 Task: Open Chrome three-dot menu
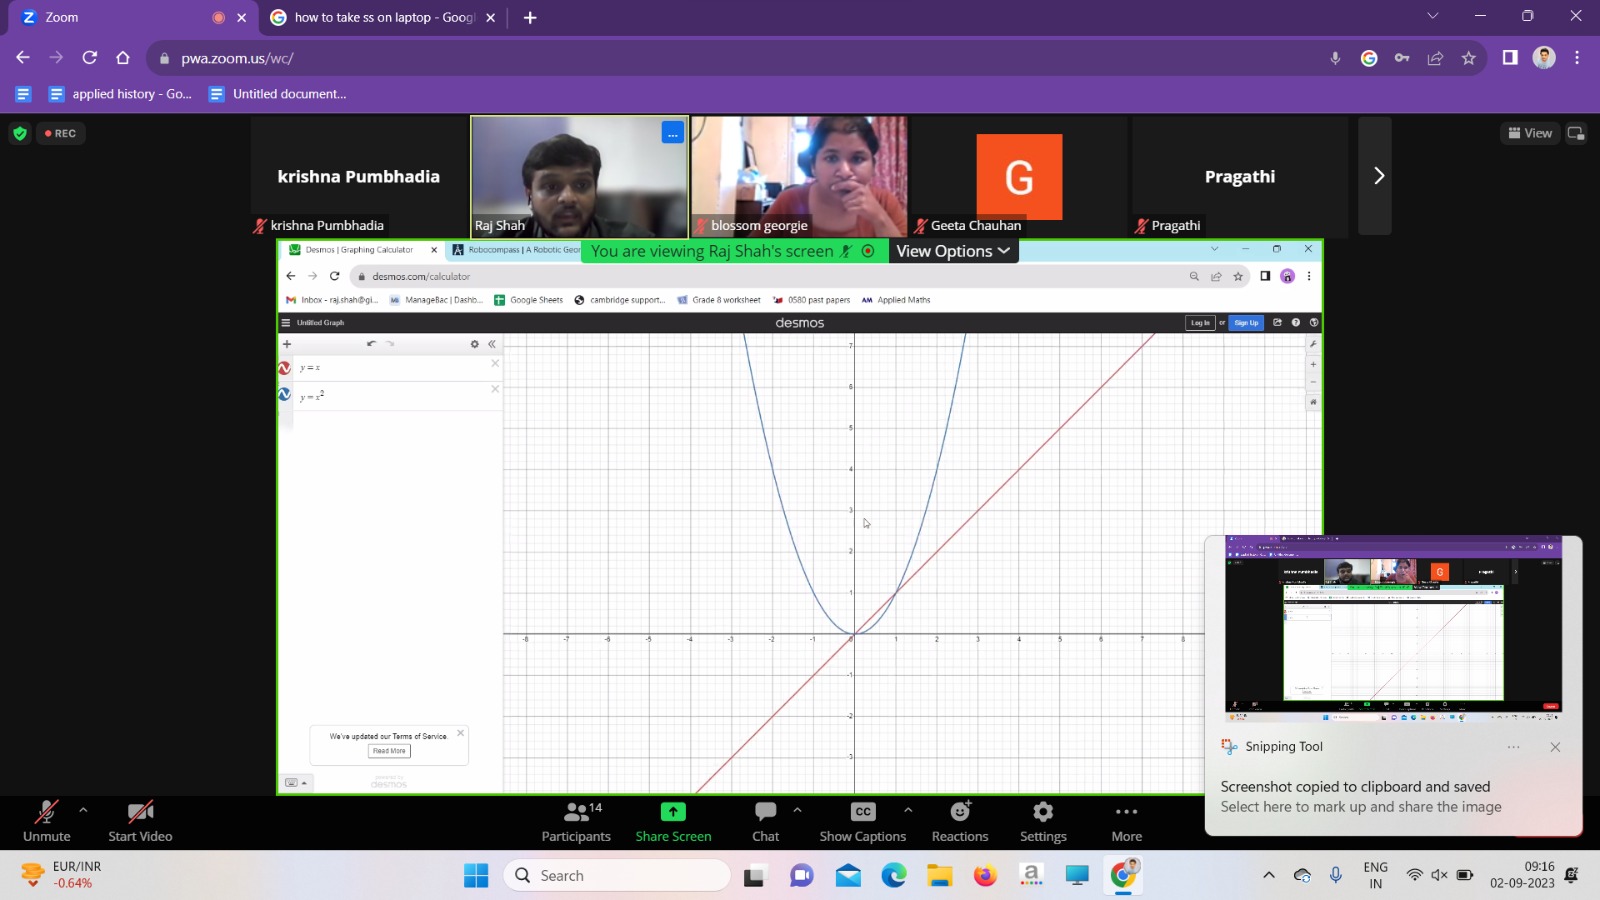click(1577, 58)
